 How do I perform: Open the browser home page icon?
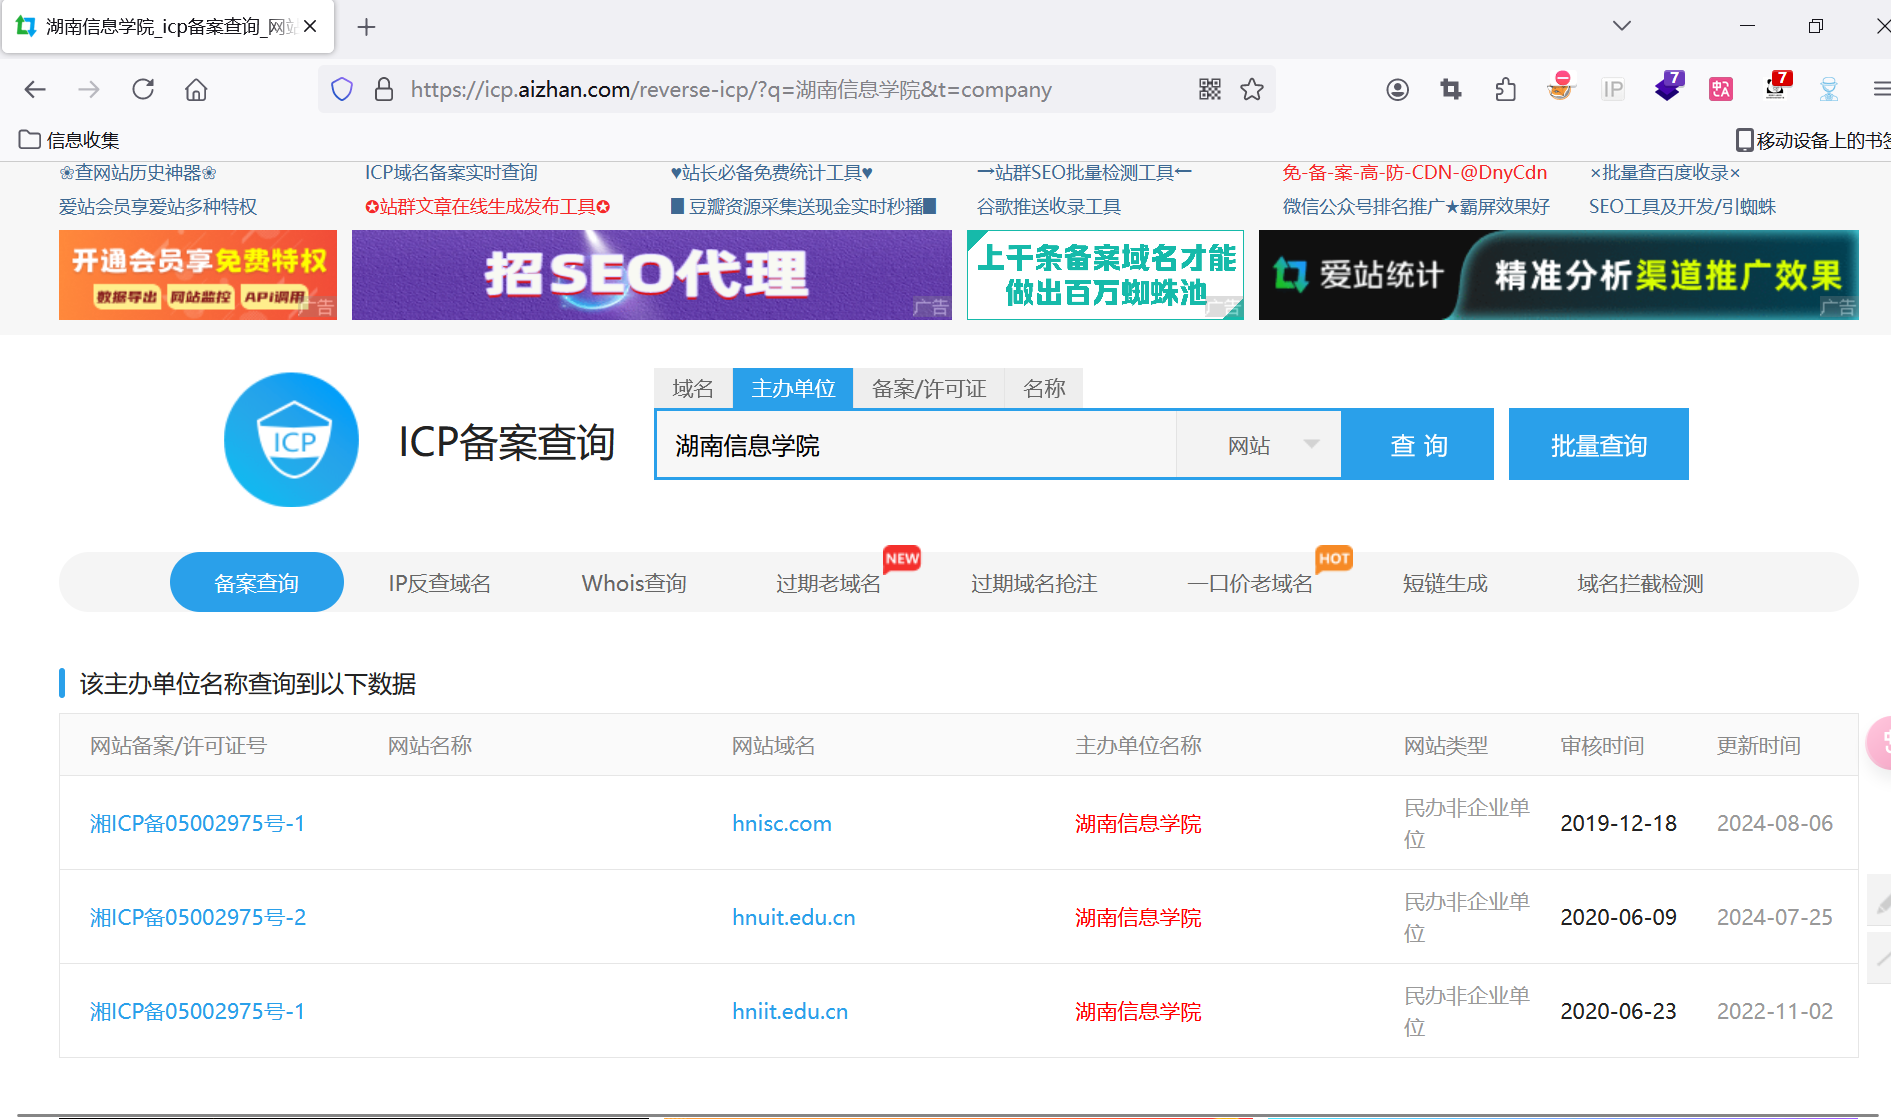196,90
